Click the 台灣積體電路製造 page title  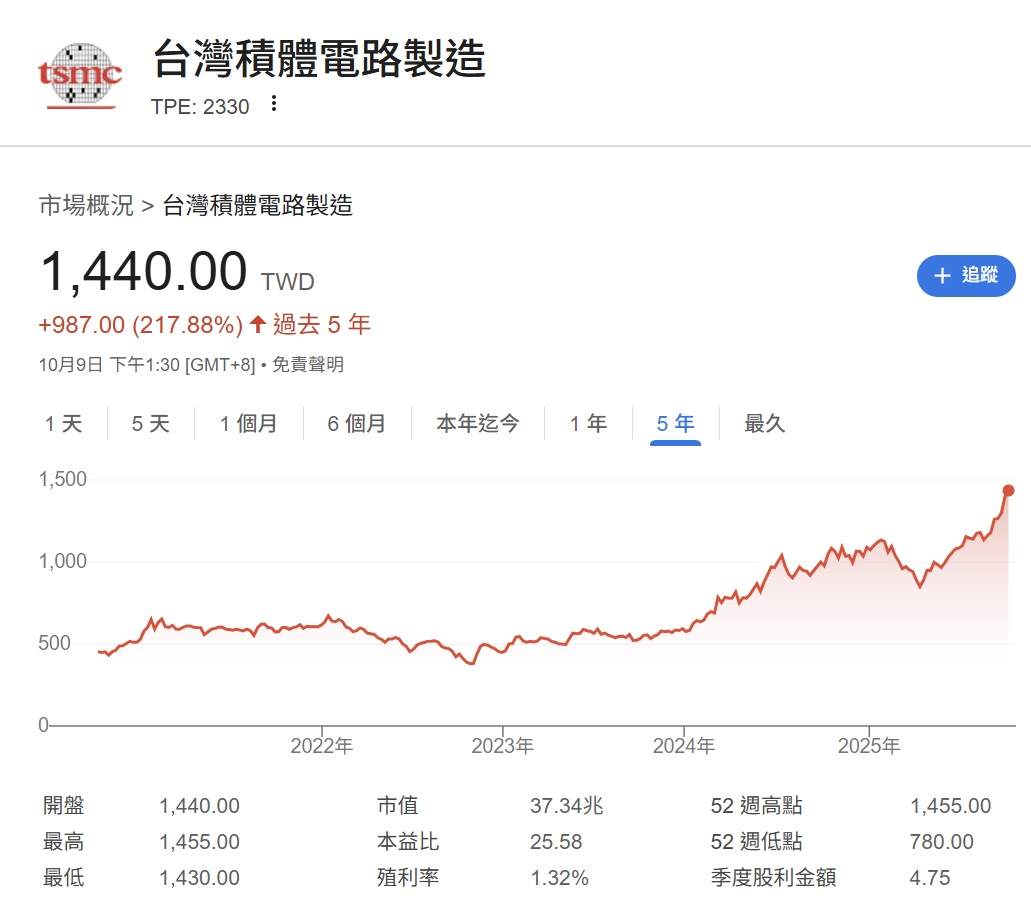pos(320,59)
